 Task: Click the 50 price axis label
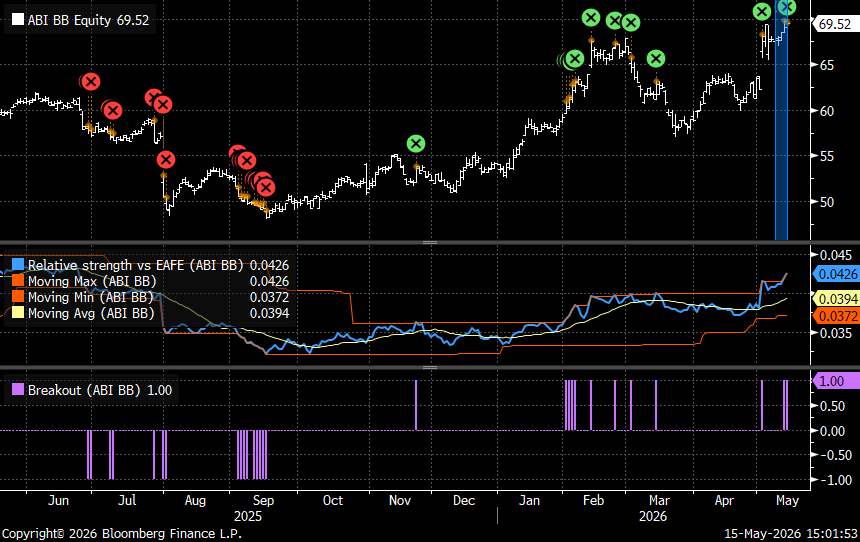(x=827, y=202)
